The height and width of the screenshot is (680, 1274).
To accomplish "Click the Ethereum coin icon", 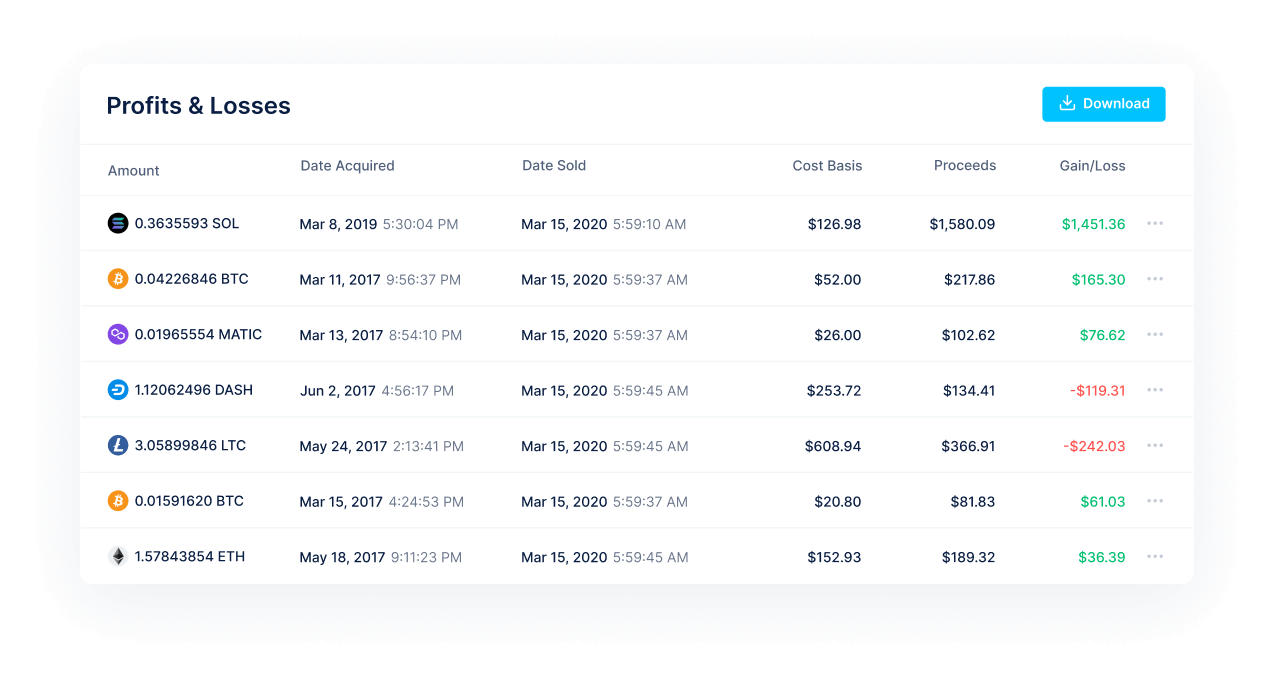I will 118,556.
